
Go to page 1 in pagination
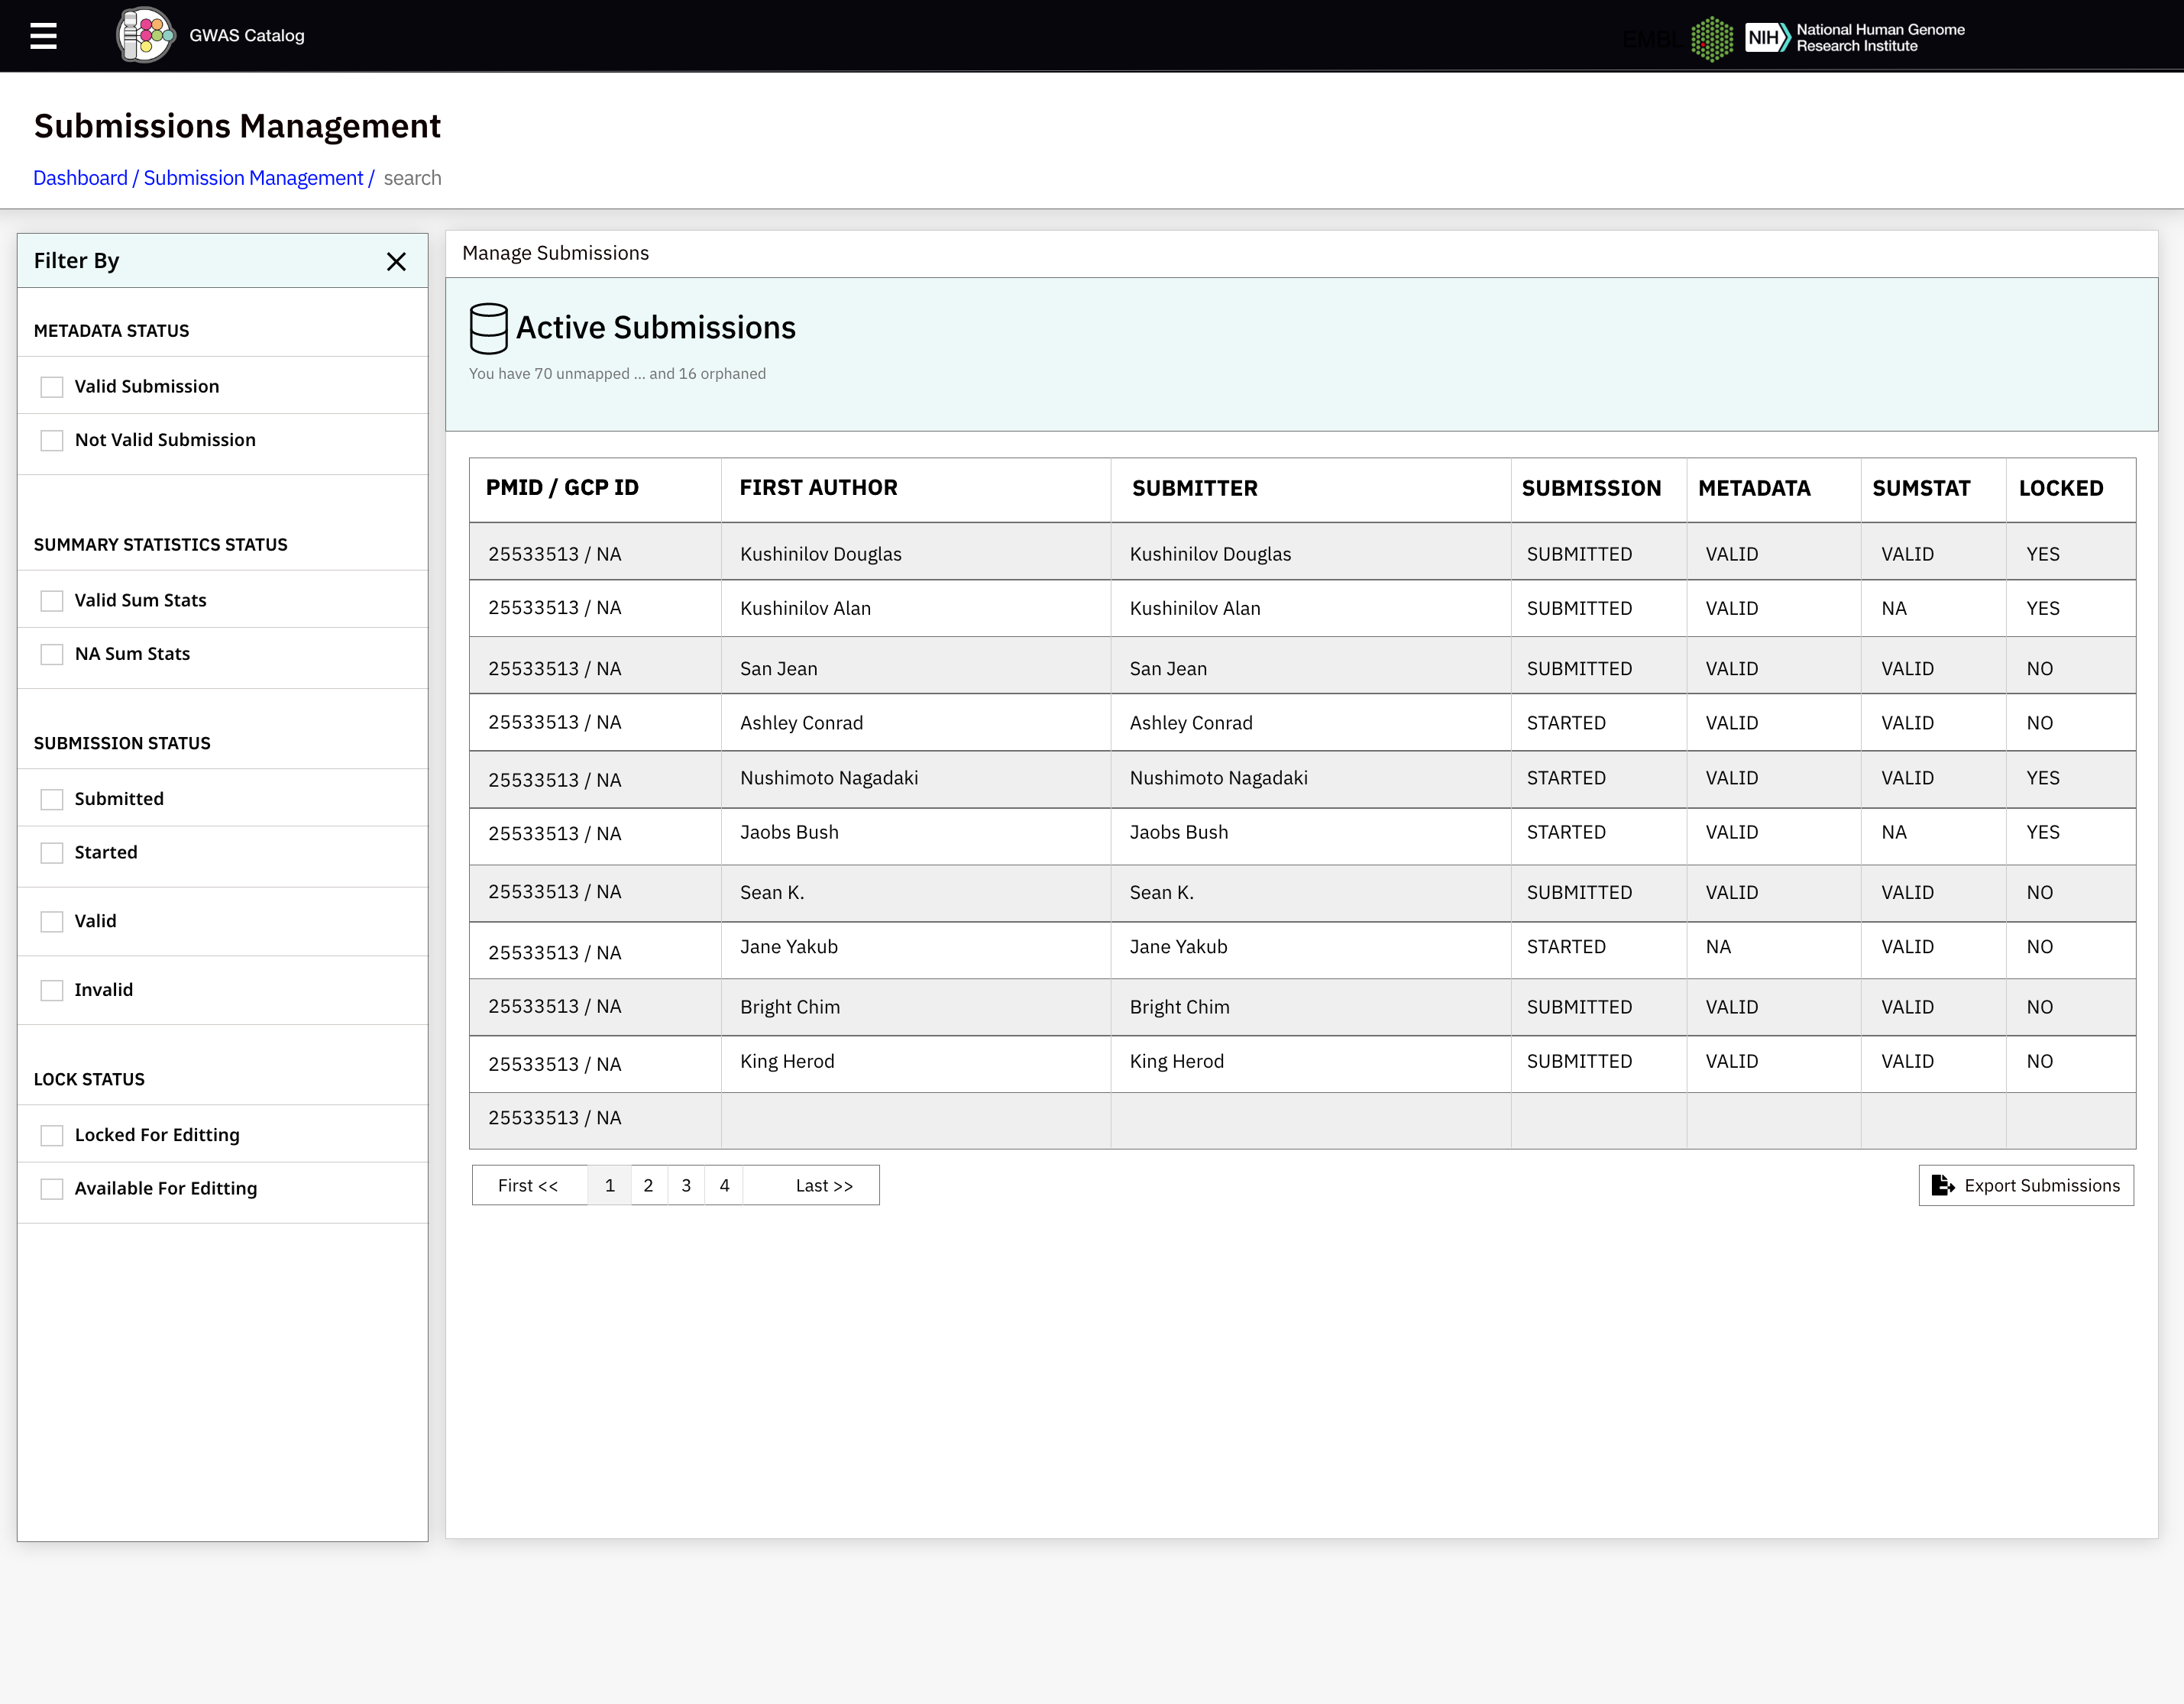[x=610, y=1185]
